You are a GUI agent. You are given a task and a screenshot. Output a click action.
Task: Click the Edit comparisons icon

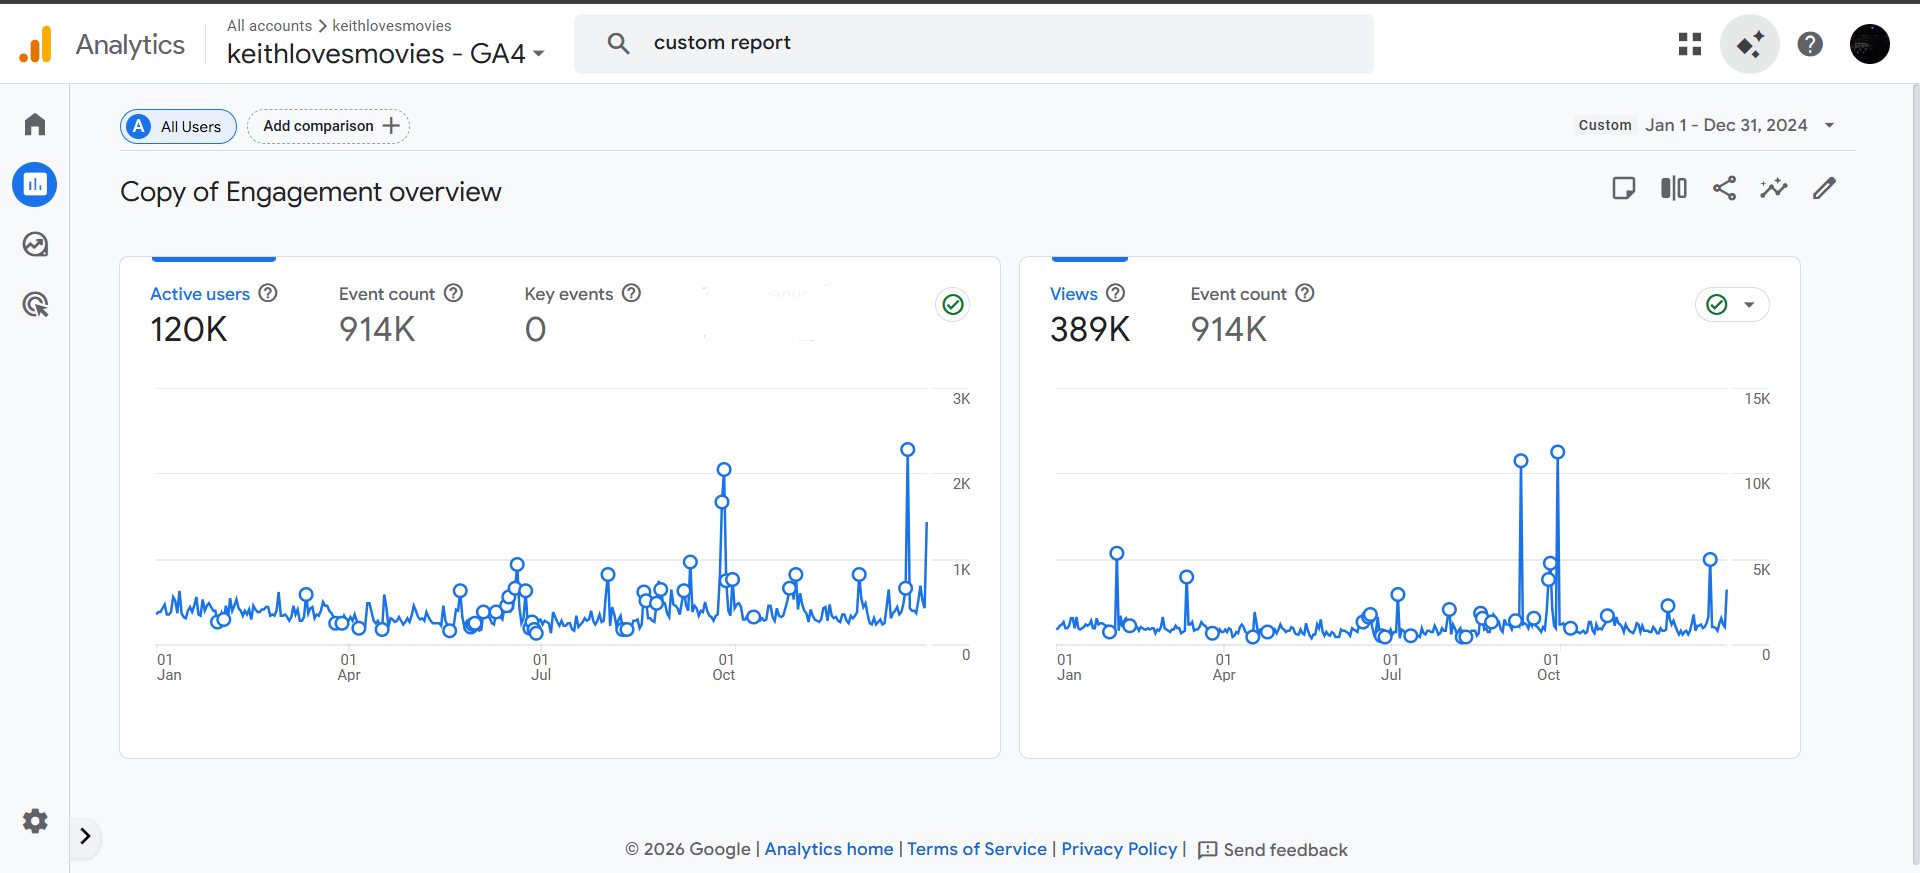click(x=1673, y=188)
